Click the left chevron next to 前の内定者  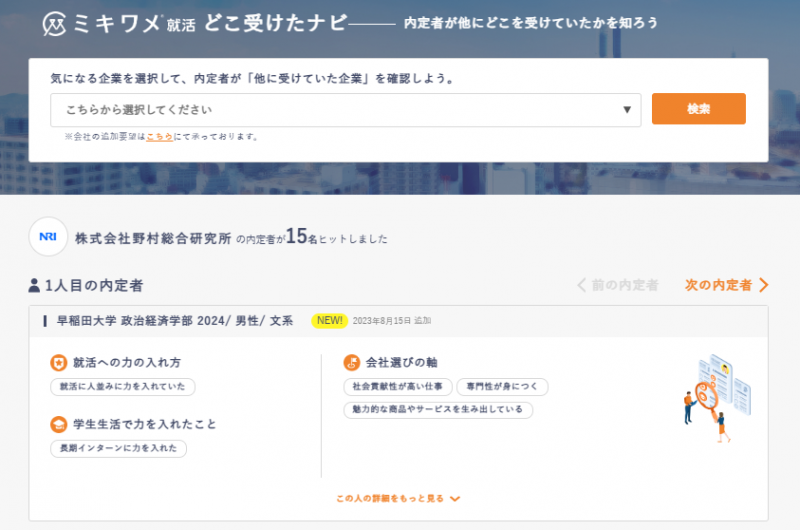coord(582,285)
